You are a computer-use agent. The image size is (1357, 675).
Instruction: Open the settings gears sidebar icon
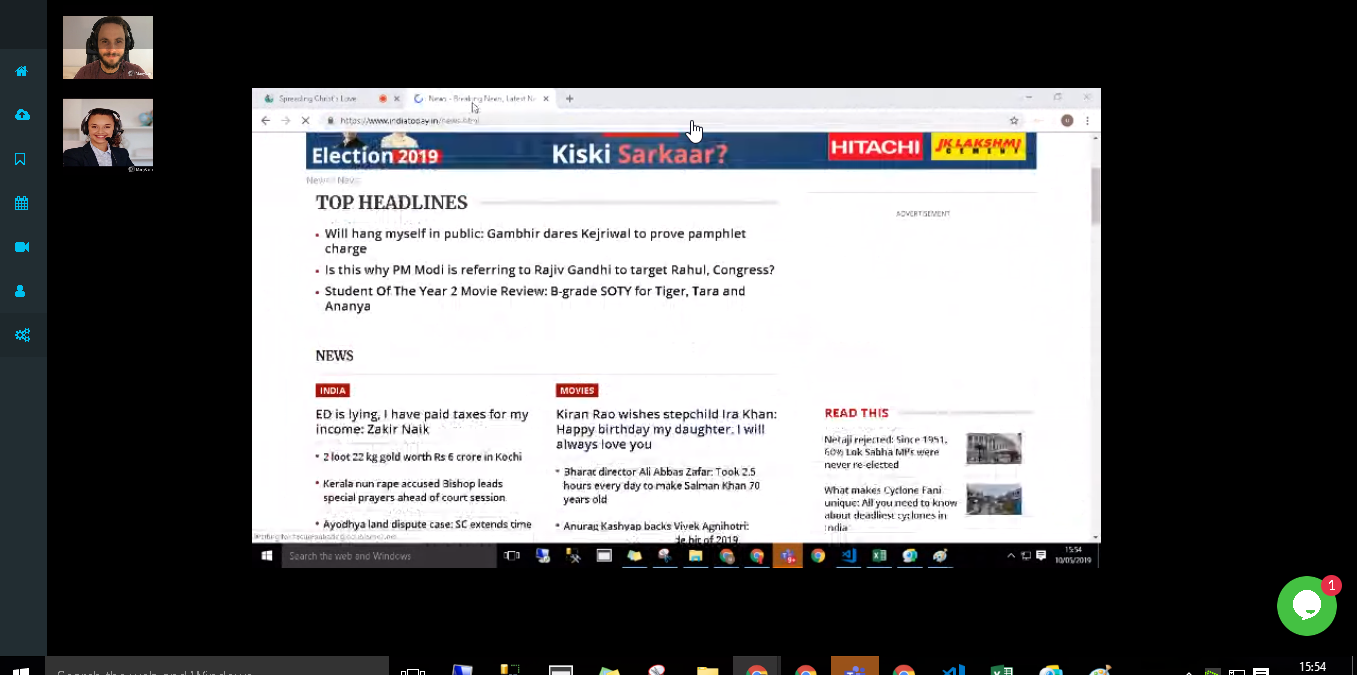21,335
